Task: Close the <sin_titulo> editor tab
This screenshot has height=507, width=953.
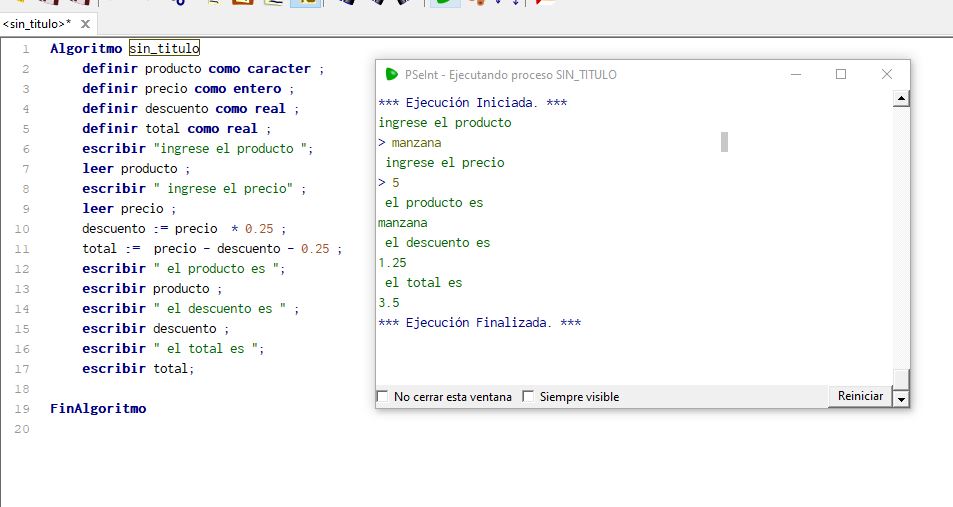Action: pyautogui.click(x=84, y=24)
